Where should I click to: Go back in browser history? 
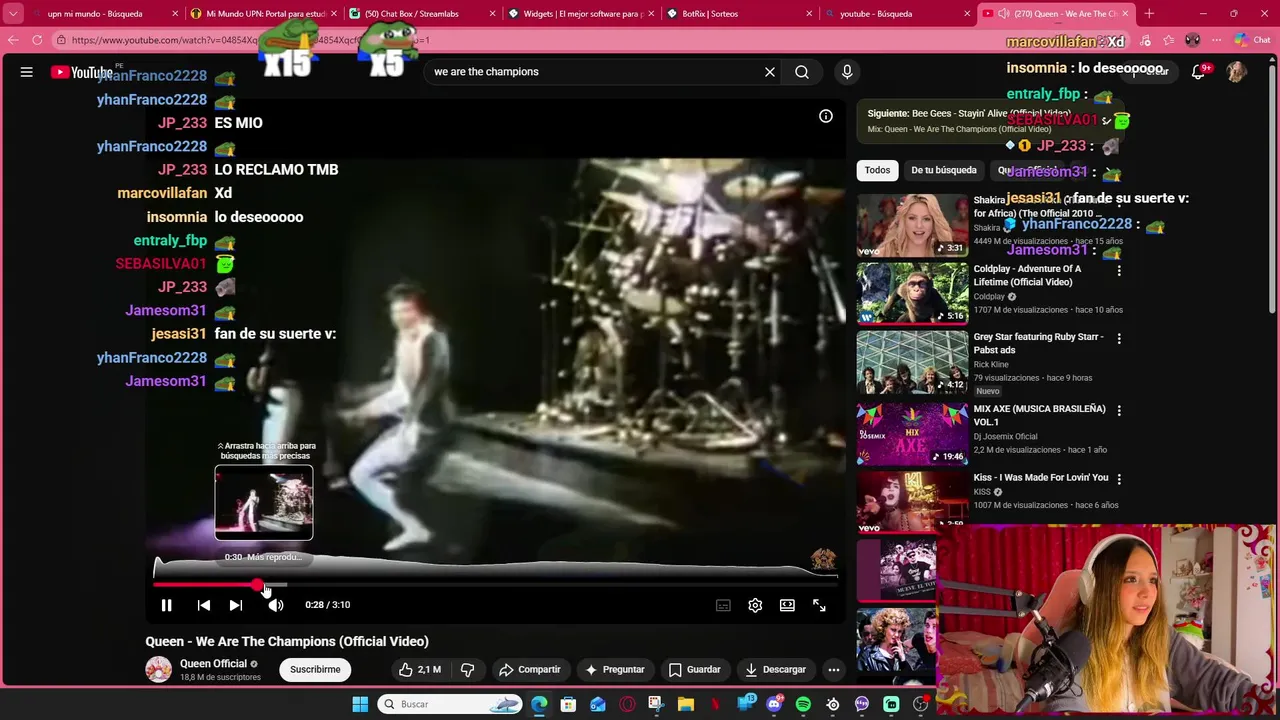point(13,40)
